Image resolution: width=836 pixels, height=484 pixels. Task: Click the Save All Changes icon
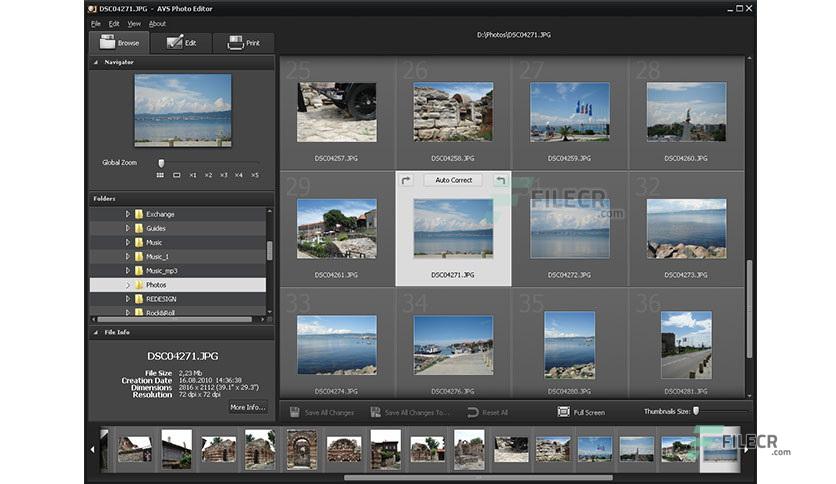[295, 412]
